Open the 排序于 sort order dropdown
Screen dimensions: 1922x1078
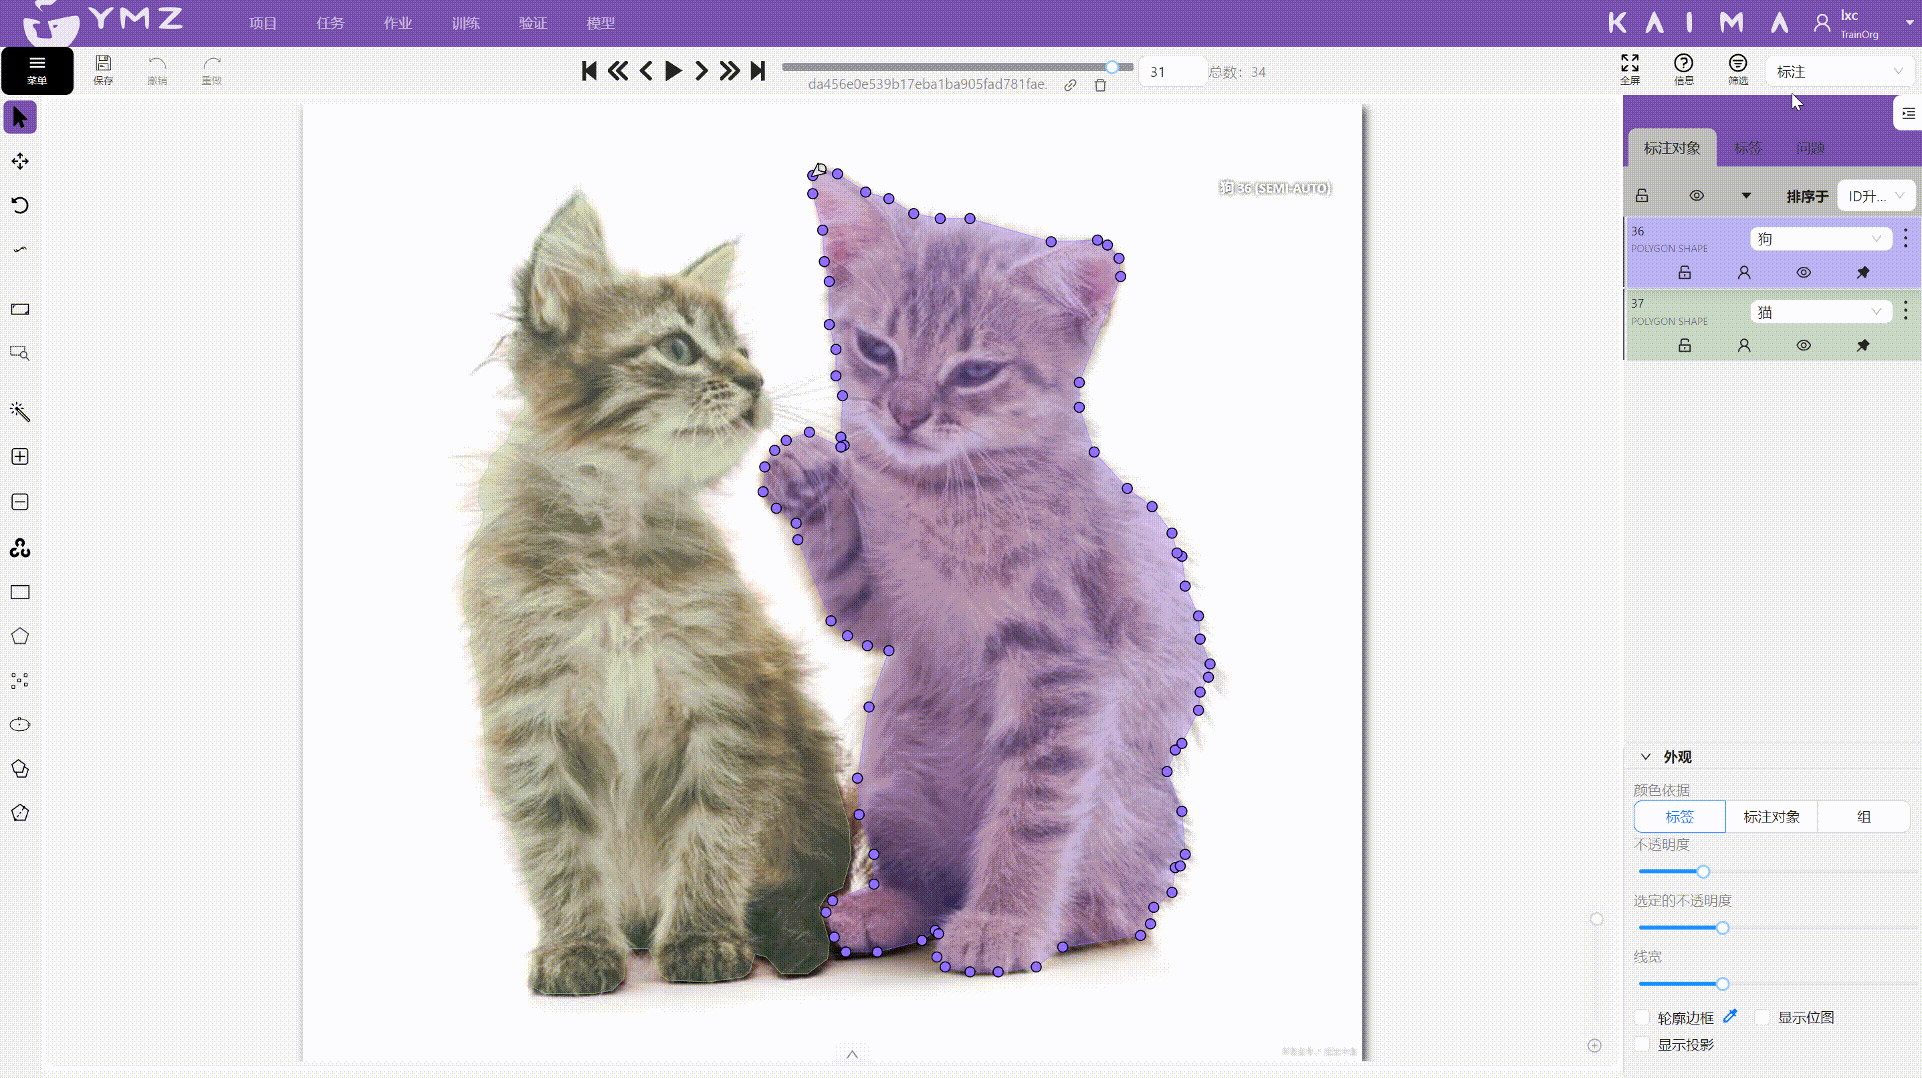[1875, 196]
